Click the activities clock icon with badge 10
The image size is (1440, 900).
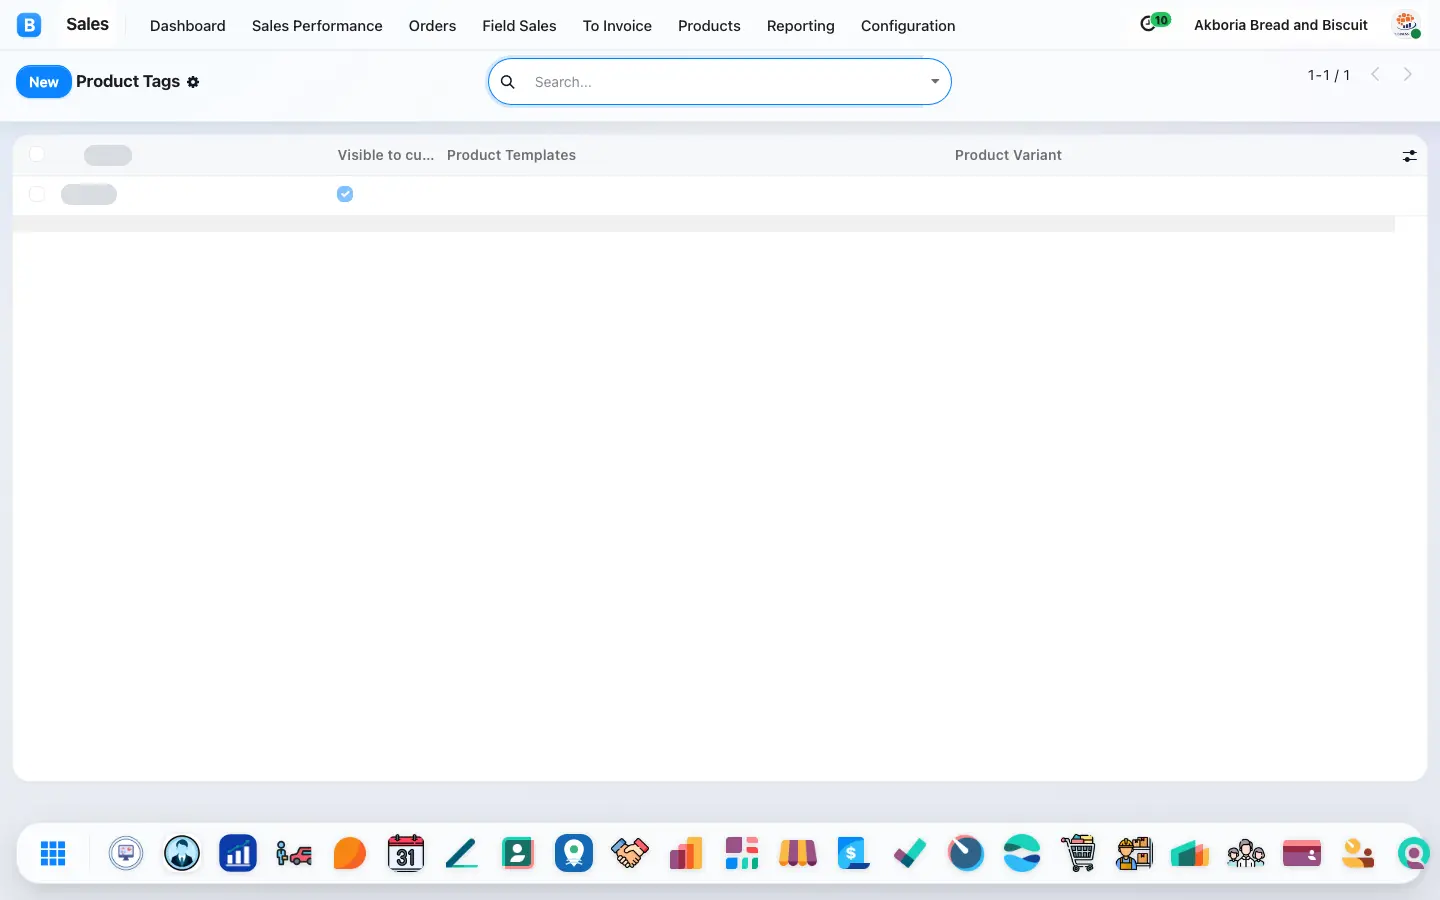point(1154,23)
